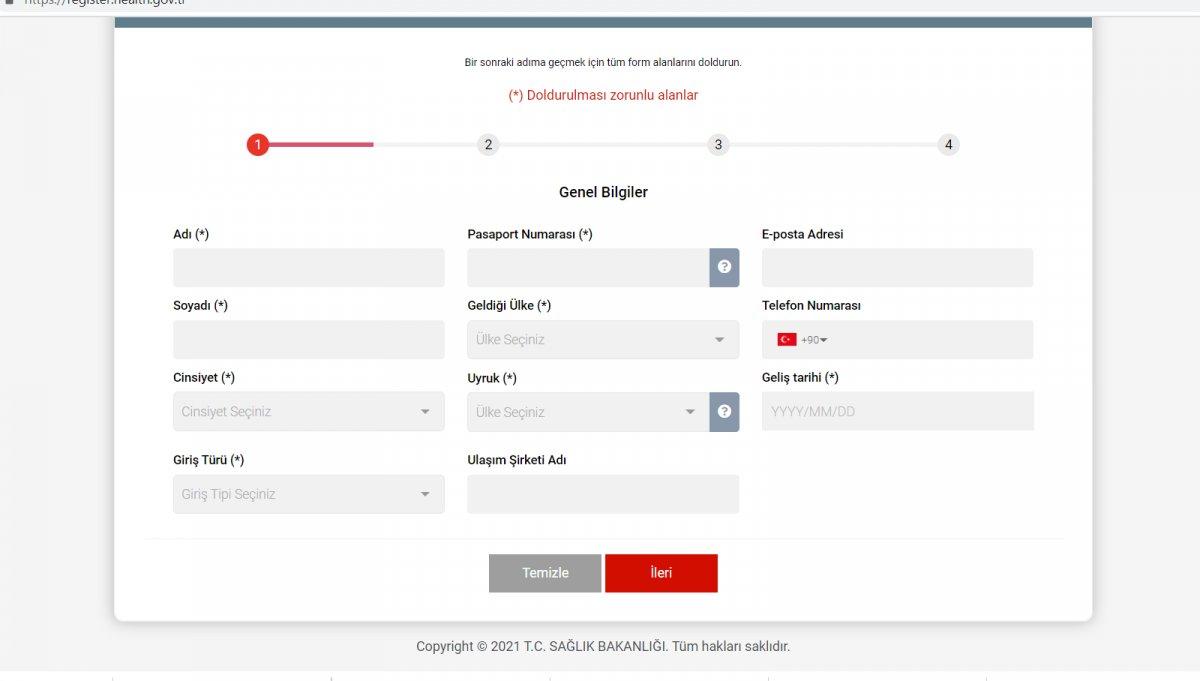1200x681 pixels.
Task: Click the padlock icon in address bar
Action: (10, 3)
